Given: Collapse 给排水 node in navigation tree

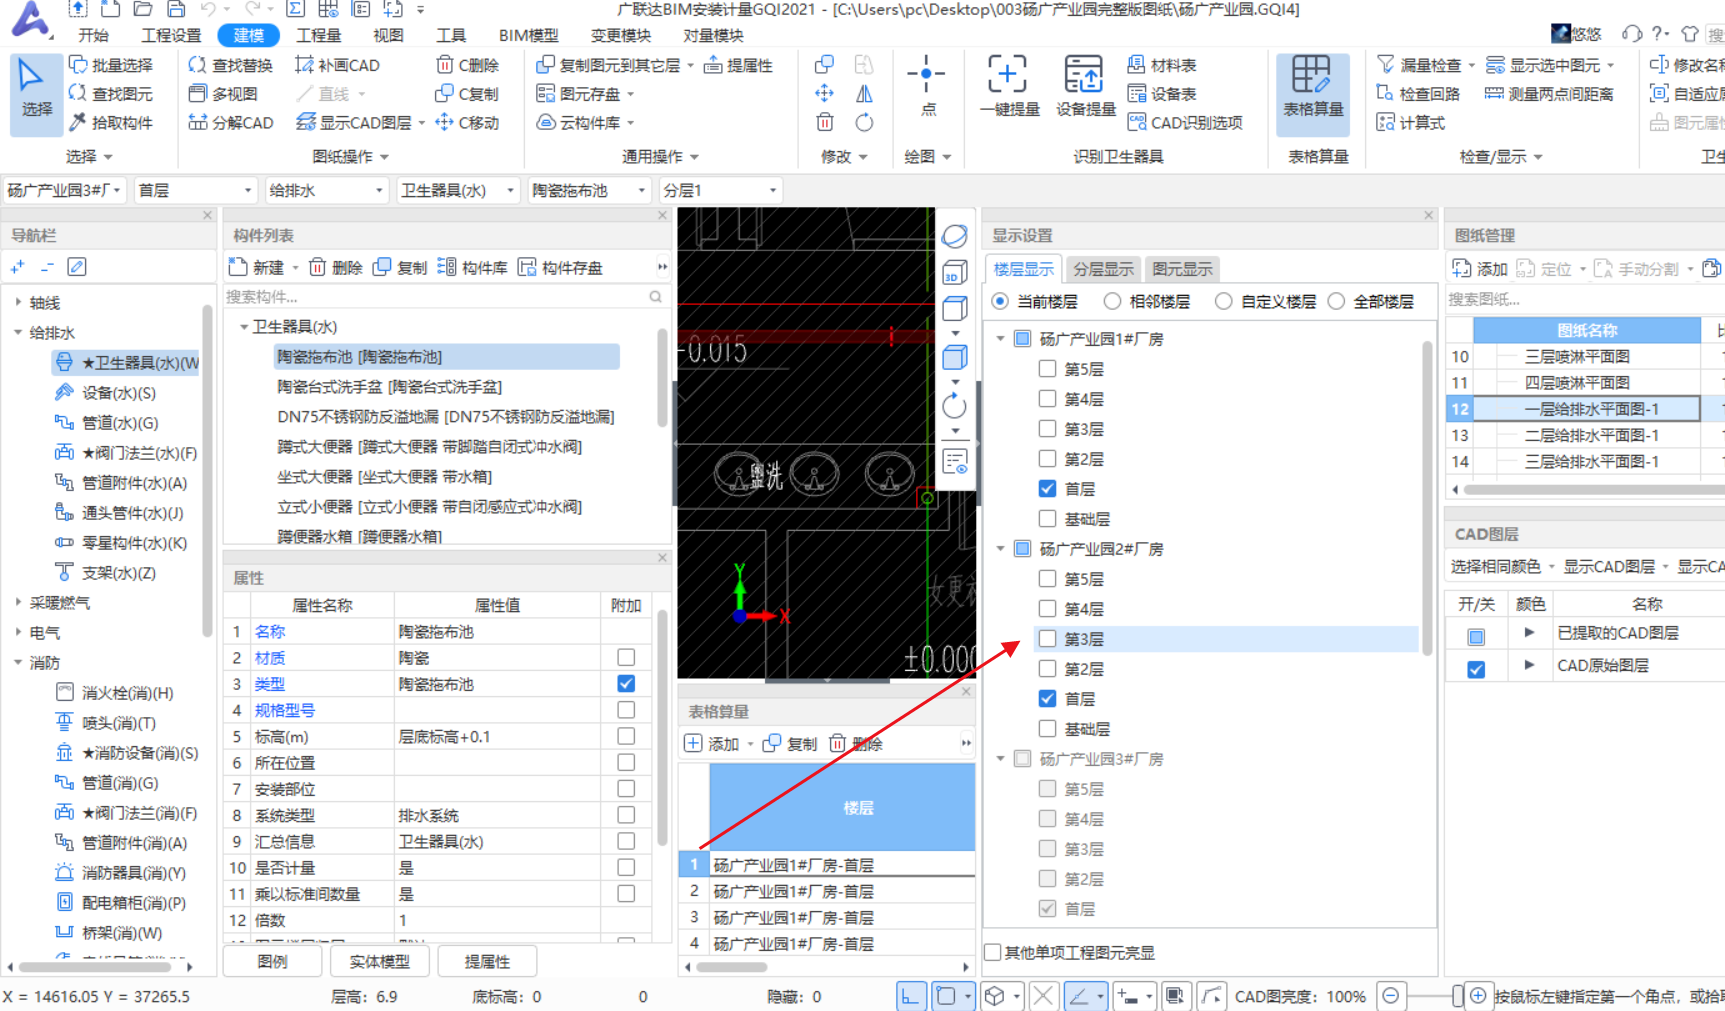Looking at the screenshot, I should pos(18,332).
